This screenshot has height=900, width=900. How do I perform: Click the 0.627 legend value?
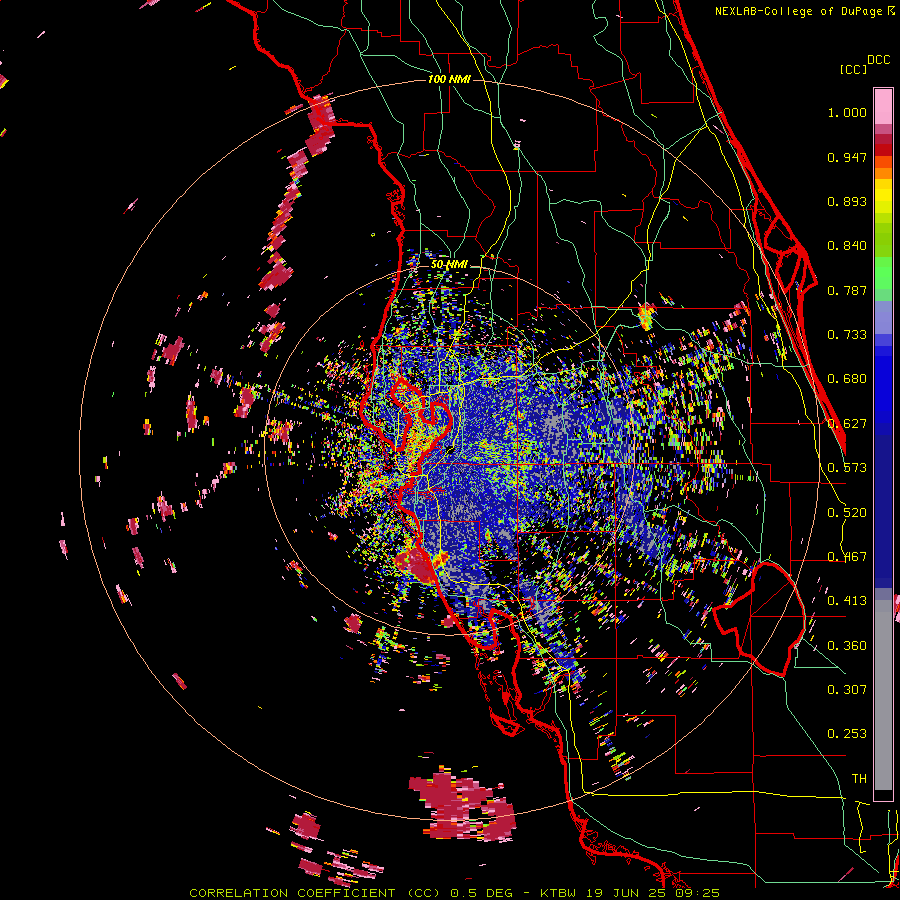coord(847,424)
